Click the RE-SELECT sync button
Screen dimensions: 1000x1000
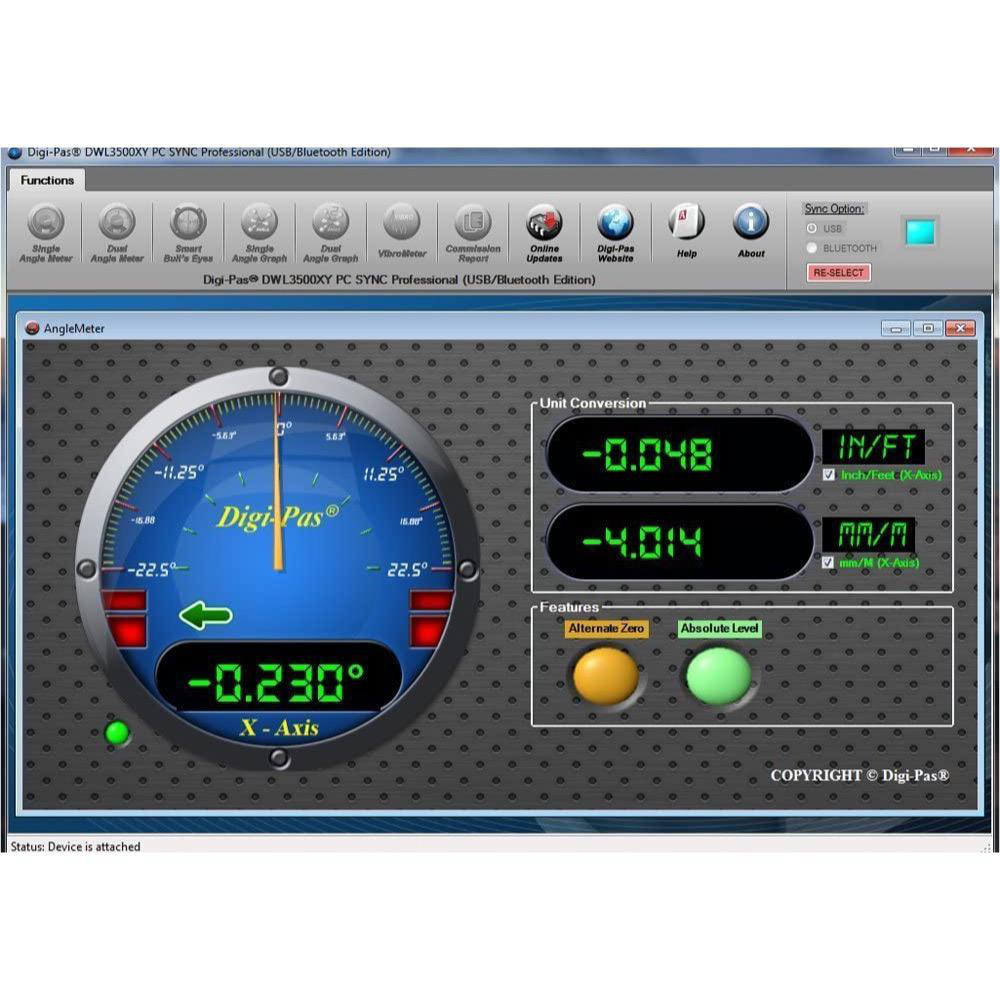838,271
